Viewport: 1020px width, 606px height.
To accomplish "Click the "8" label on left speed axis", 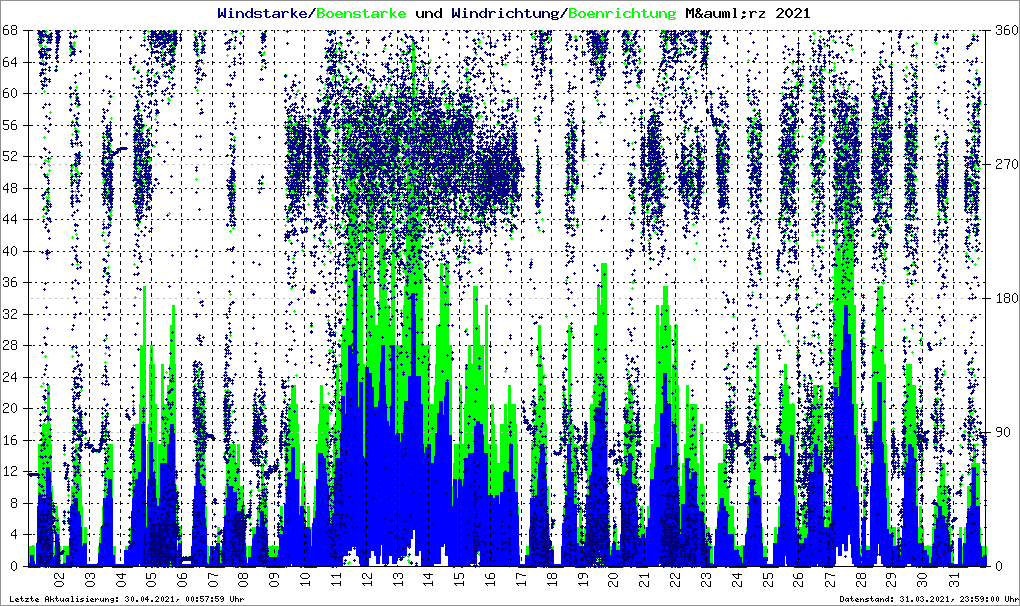I will coord(13,503).
